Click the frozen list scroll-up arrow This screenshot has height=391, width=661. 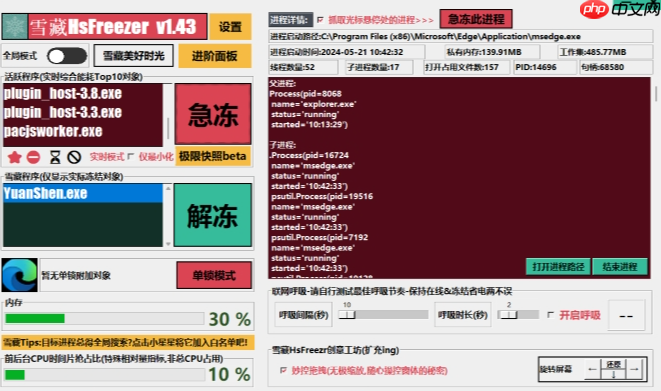[x=168, y=188]
